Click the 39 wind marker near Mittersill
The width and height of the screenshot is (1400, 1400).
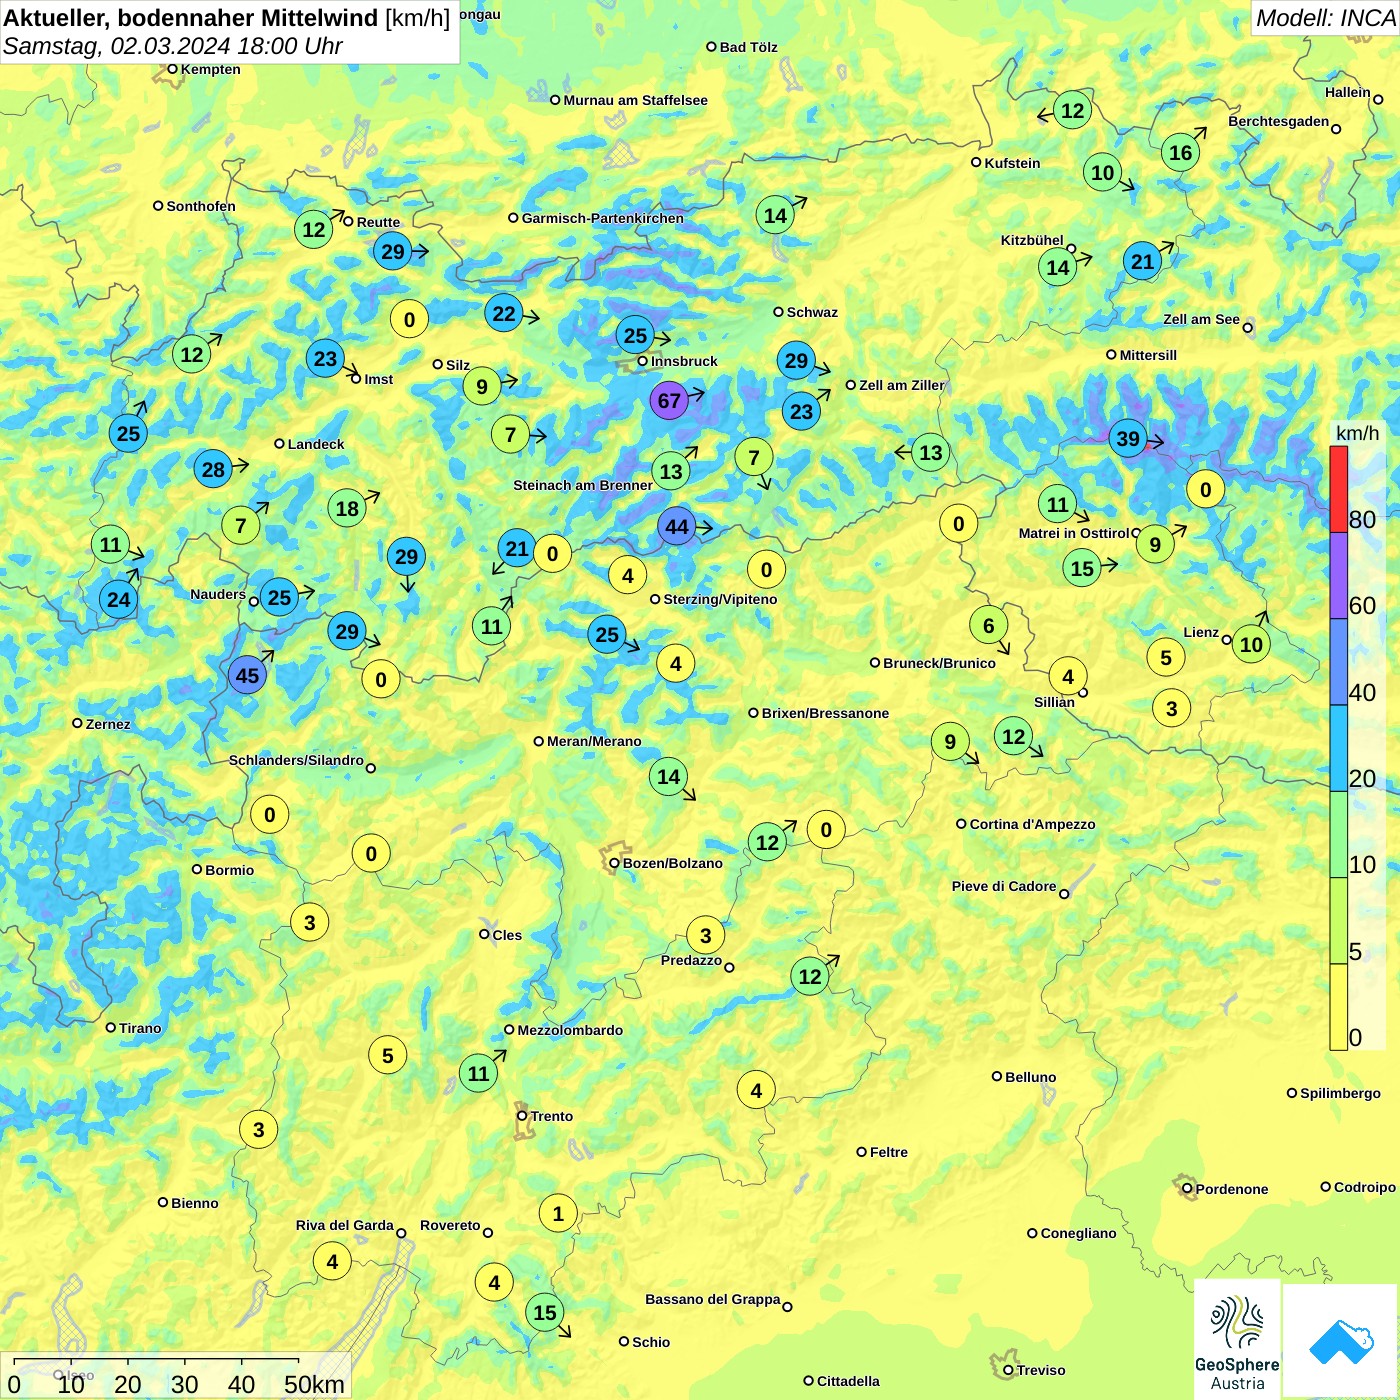click(x=1128, y=438)
